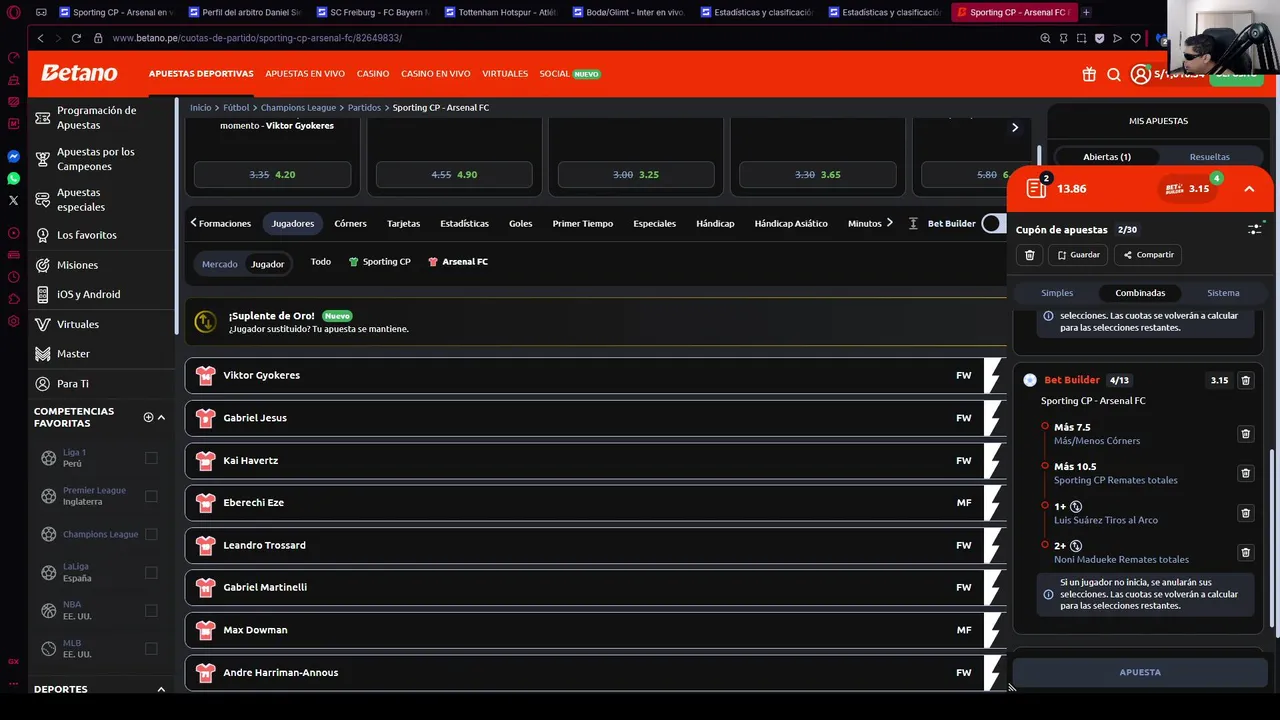The width and height of the screenshot is (1280, 720).
Task: Open the gift promotions icon in header
Action: [x=1089, y=74]
